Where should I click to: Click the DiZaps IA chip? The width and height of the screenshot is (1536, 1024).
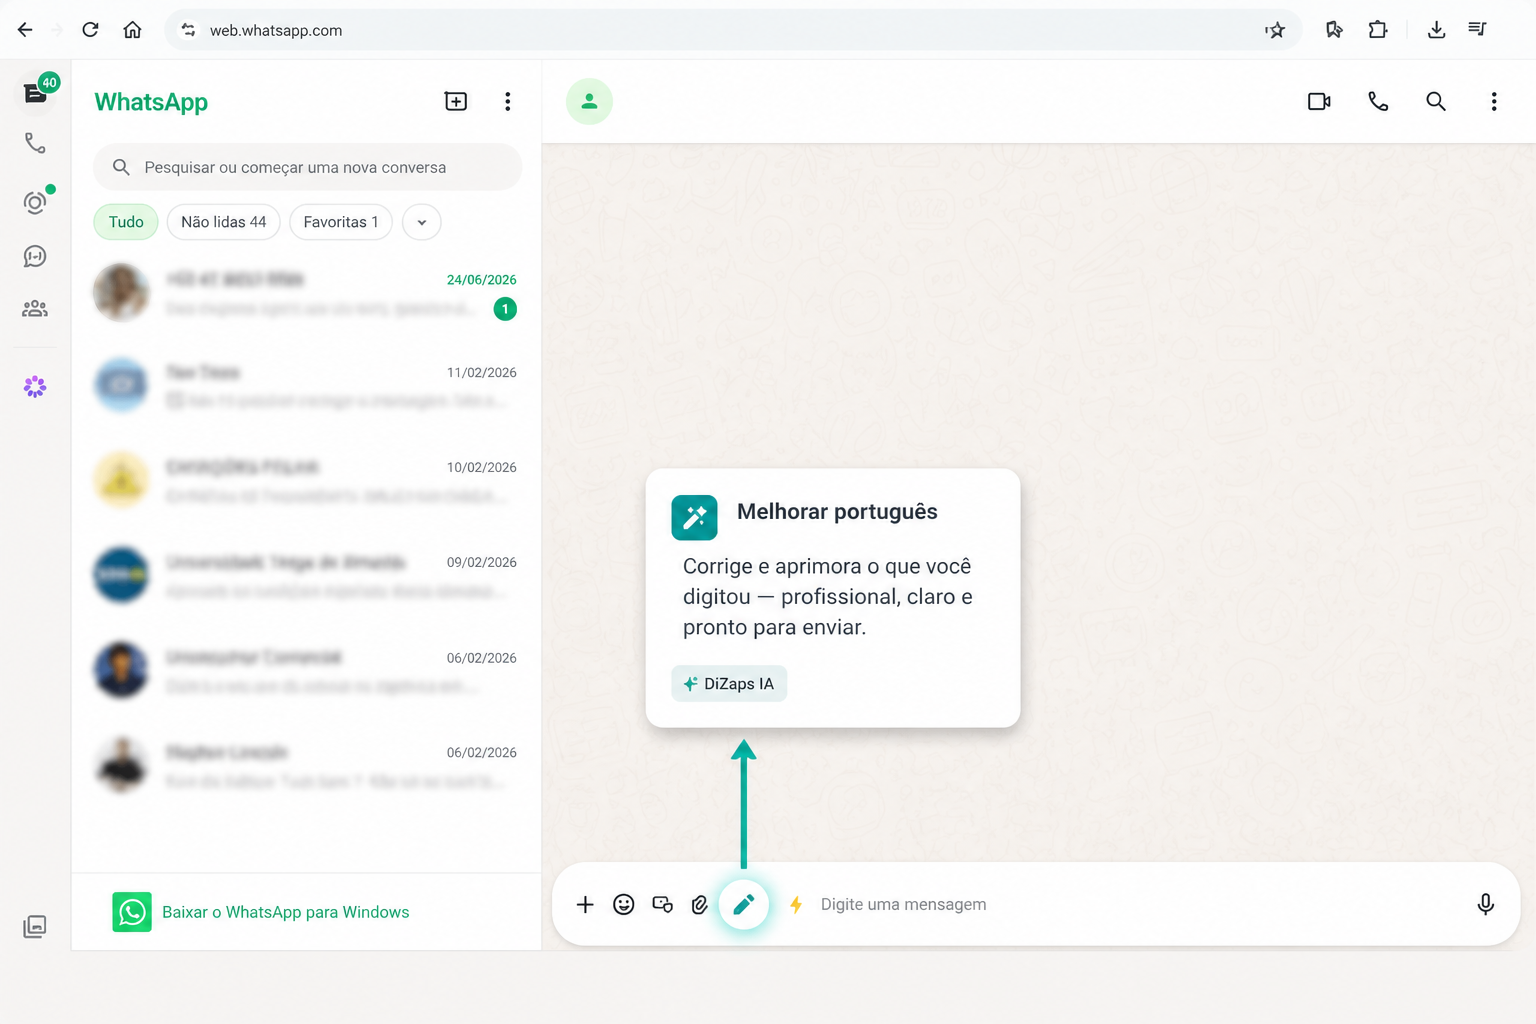[729, 684]
